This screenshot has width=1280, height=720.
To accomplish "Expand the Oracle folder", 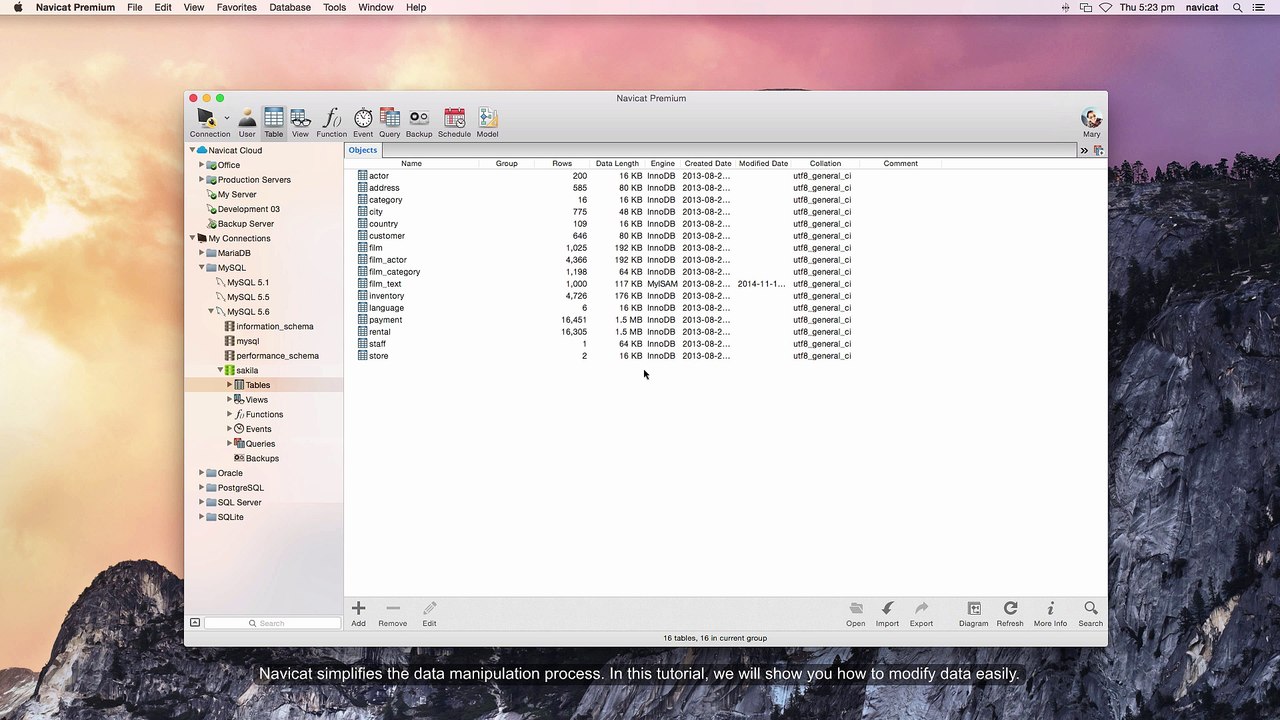I will pyautogui.click(x=201, y=473).
